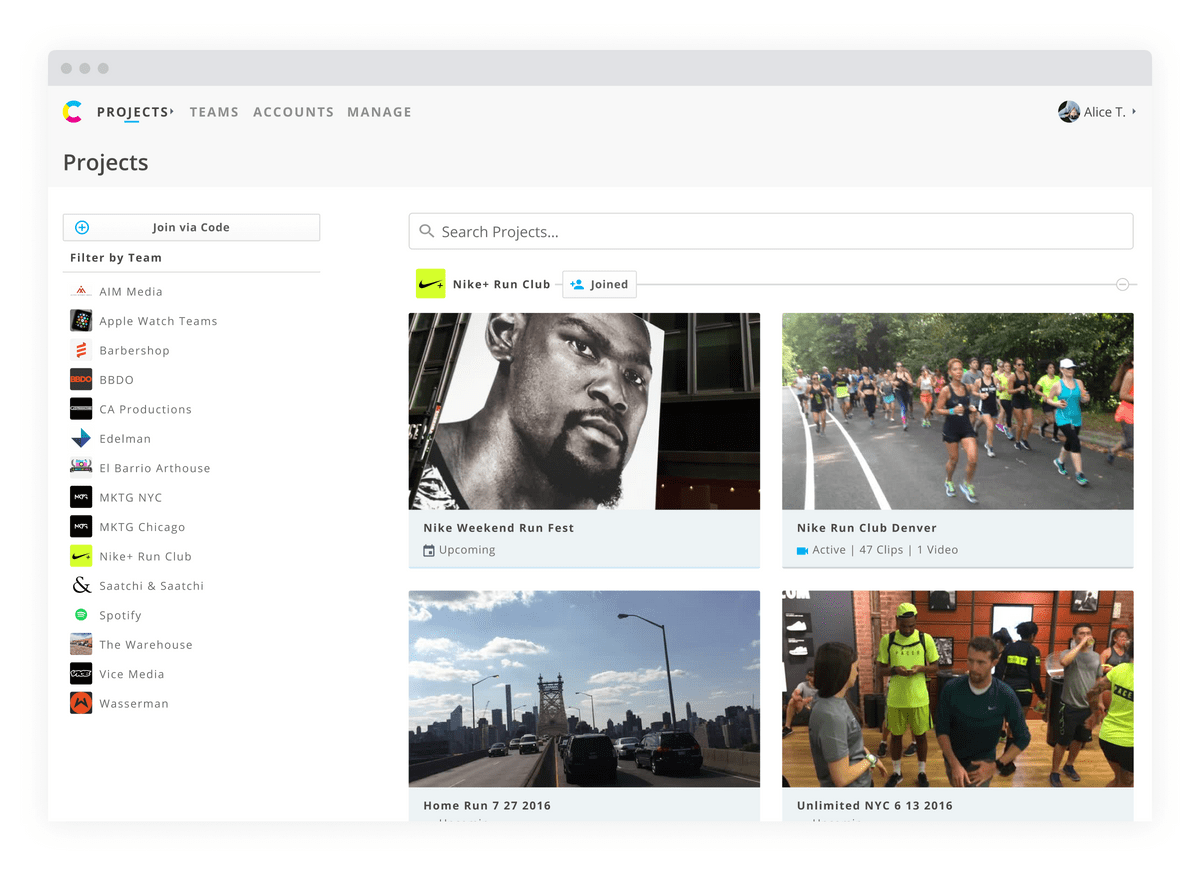Image resolution: width=1200 pixels, height=872 pixels.
Task: Open the Unlimited NYC 6 13 2016 thumbnail
Action: tap(958, 689)
